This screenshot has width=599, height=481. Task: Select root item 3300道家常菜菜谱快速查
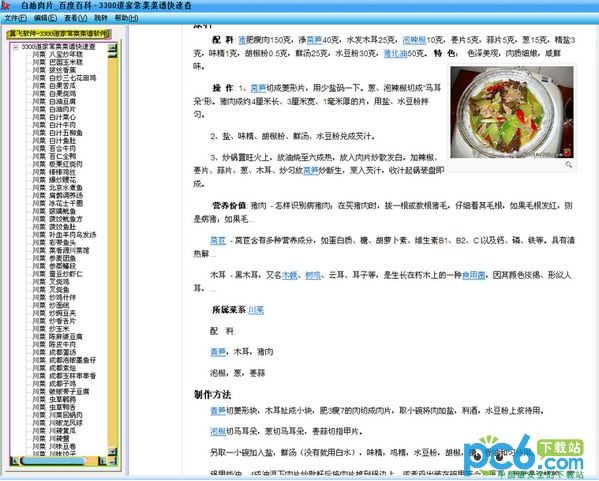point(58,47)
